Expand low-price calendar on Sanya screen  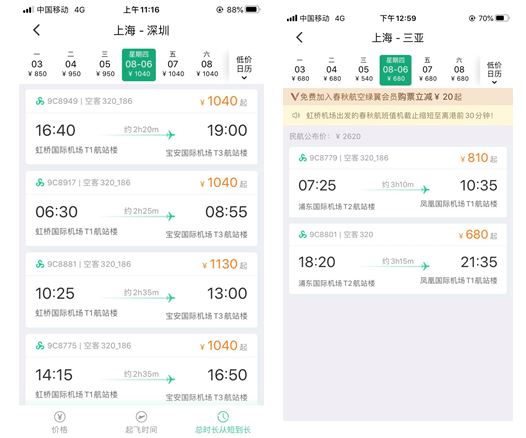[494, 73]
